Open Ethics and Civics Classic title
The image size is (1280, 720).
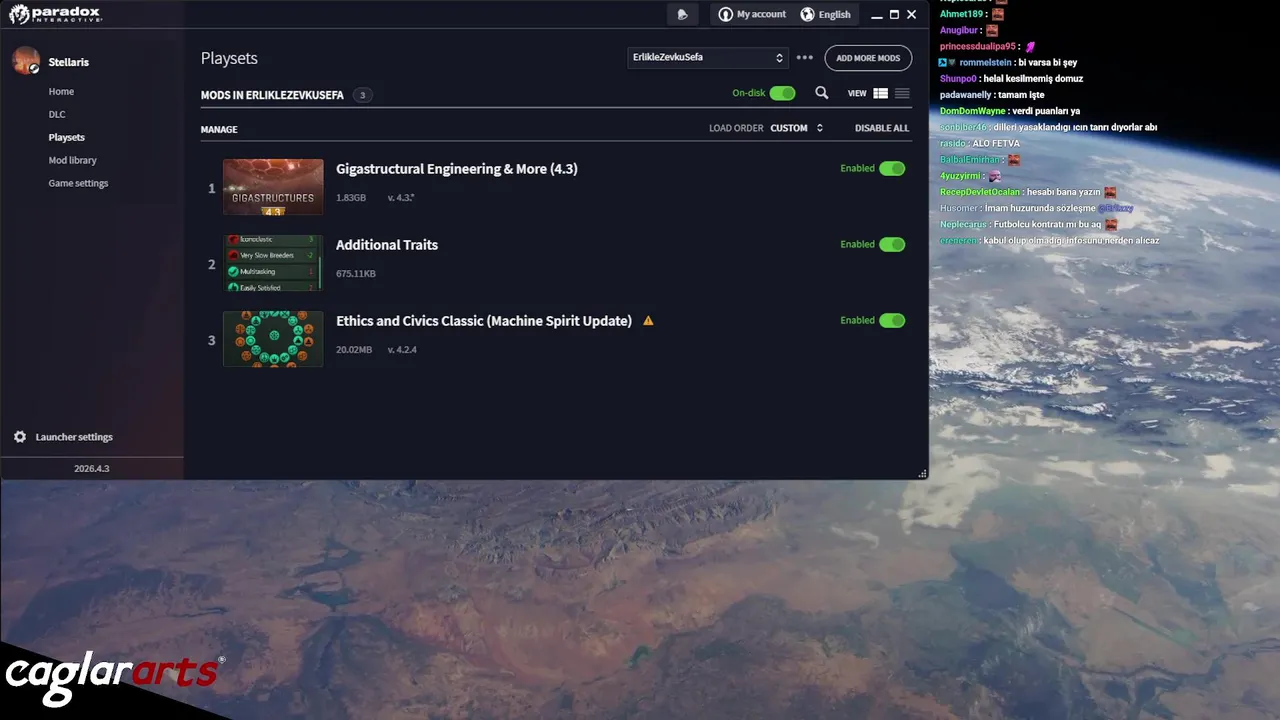484,321
